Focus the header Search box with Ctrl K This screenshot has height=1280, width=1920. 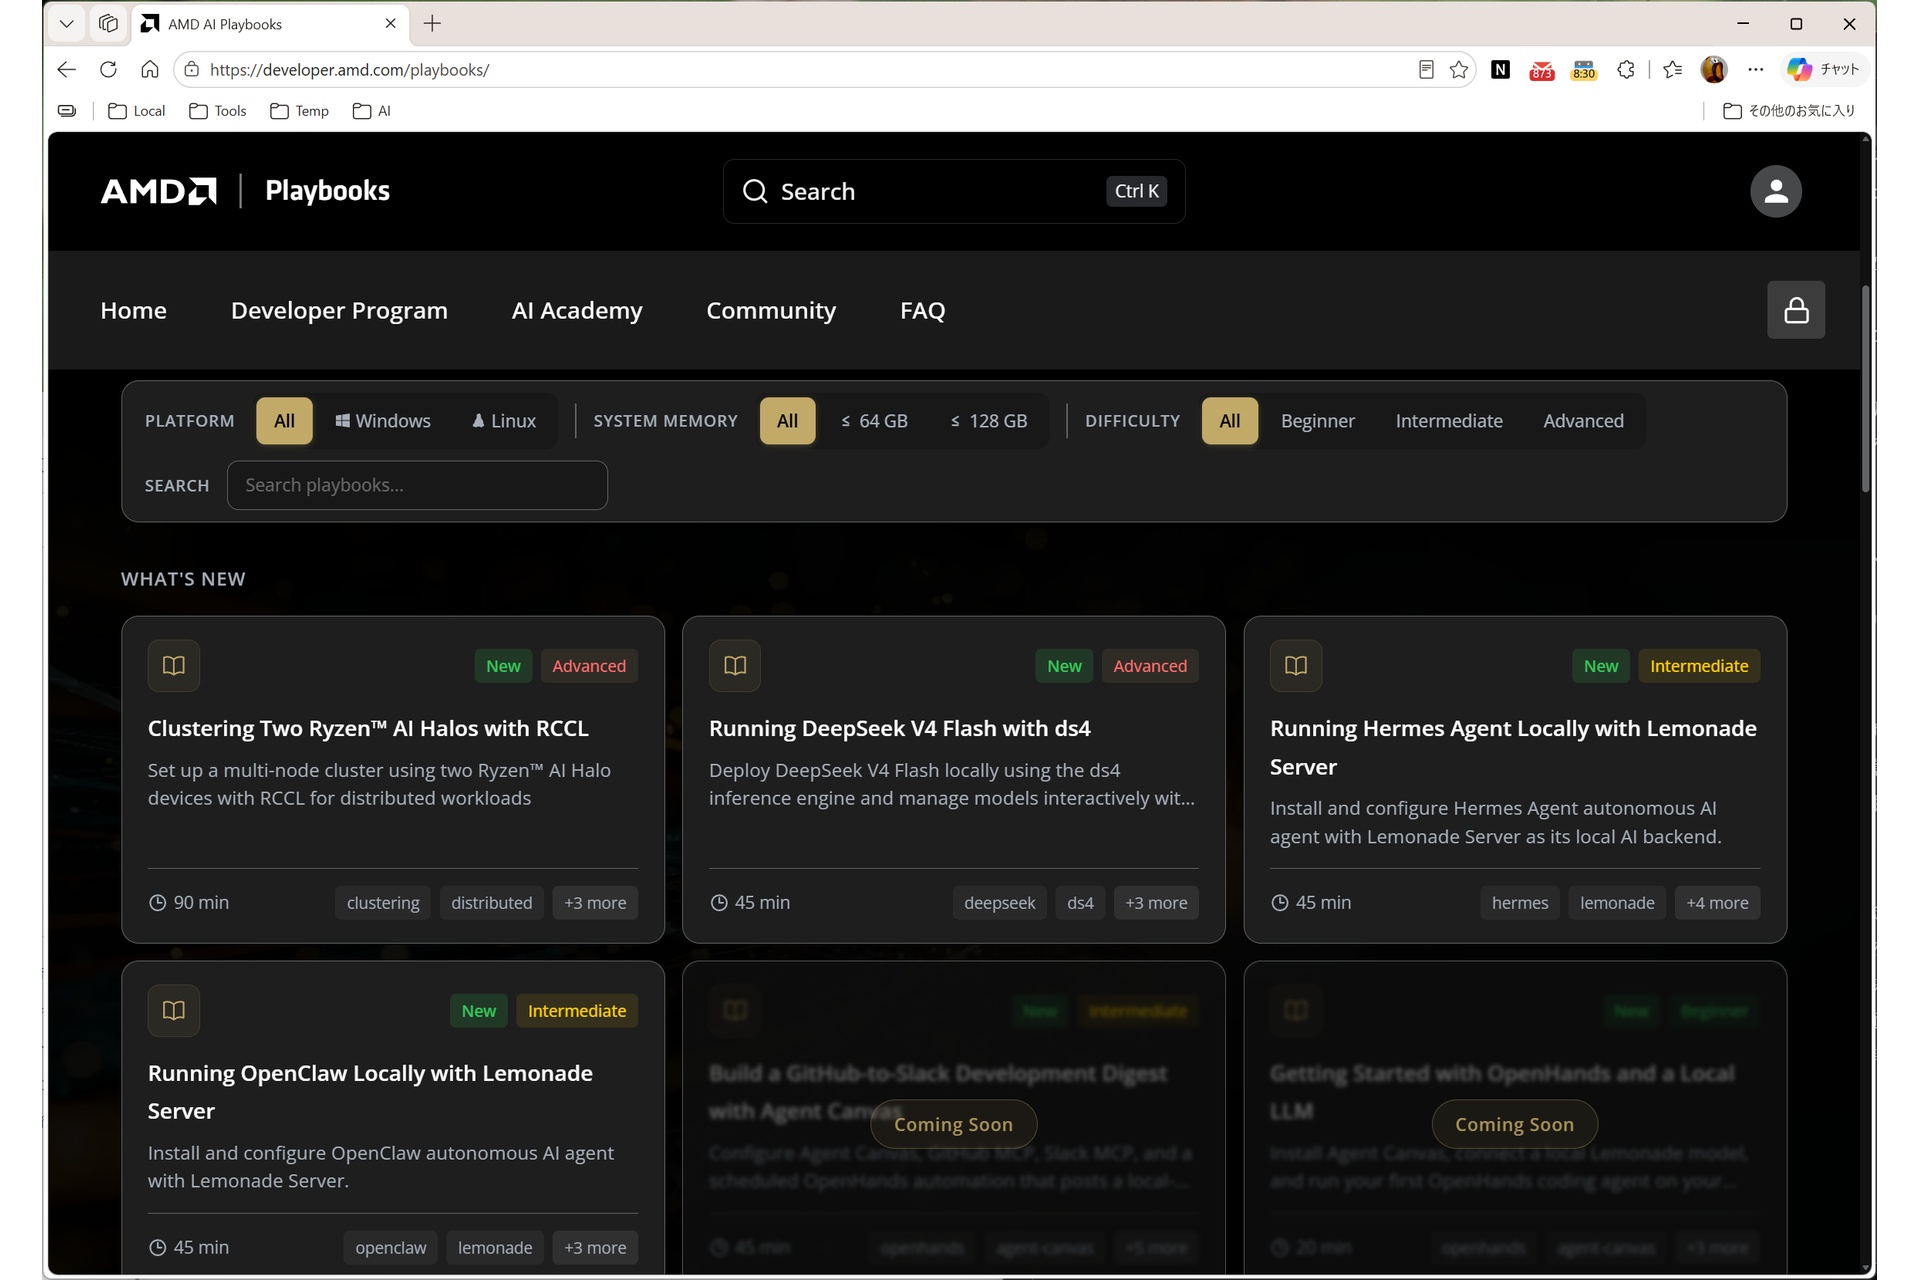click(x=954, y=191)
